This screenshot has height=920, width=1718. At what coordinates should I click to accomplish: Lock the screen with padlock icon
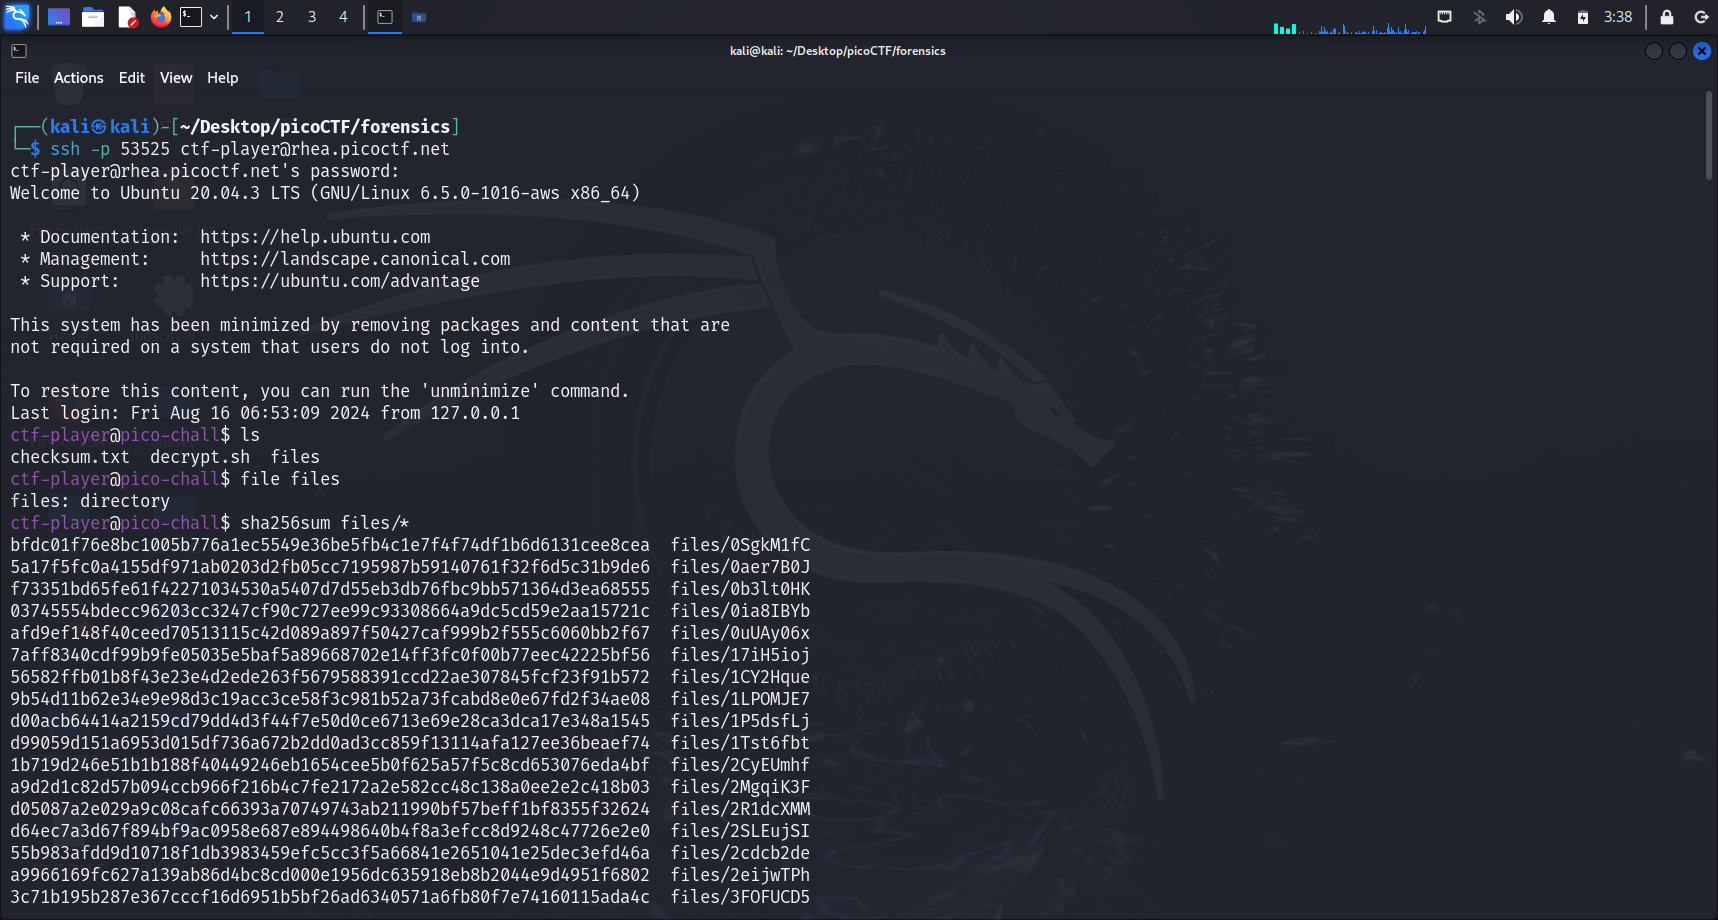1667,17
